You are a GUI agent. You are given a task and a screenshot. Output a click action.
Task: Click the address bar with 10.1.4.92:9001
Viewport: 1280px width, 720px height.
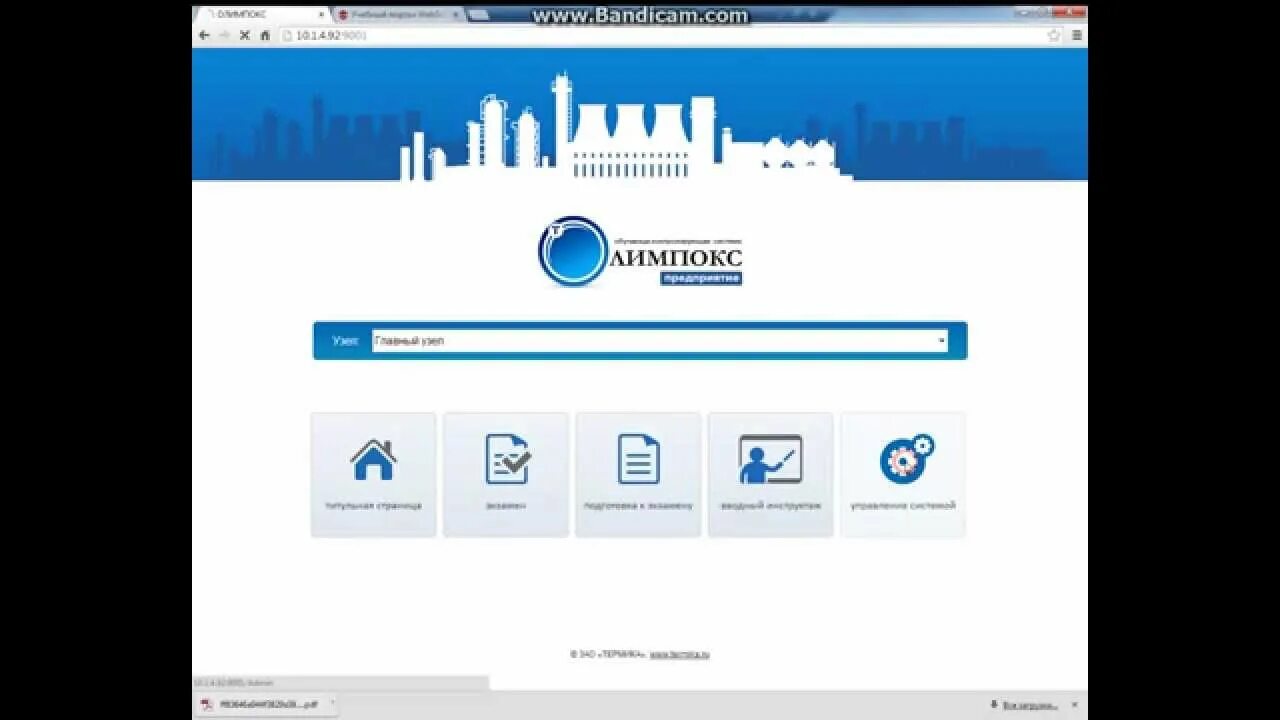(660, 35)
